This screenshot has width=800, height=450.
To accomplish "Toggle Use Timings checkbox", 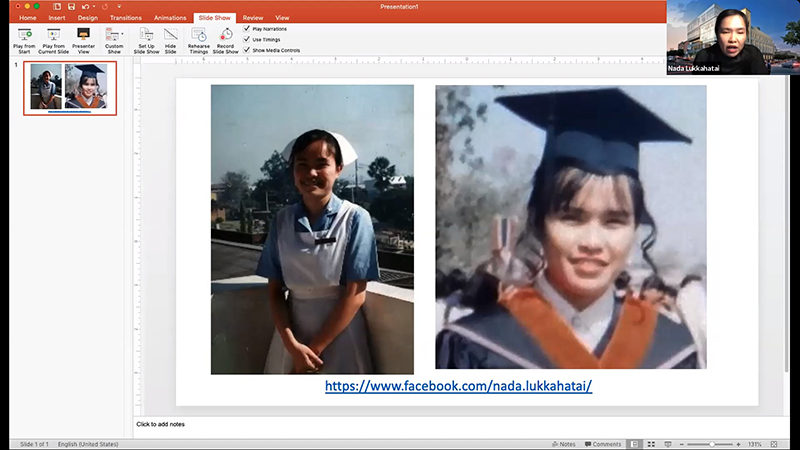I will [x=246, y=39].
